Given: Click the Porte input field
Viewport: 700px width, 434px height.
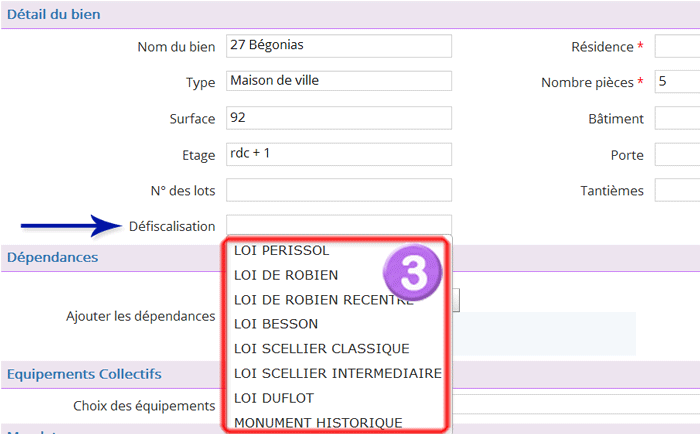Looking at the screenshot, I should [x=677, y=154].
